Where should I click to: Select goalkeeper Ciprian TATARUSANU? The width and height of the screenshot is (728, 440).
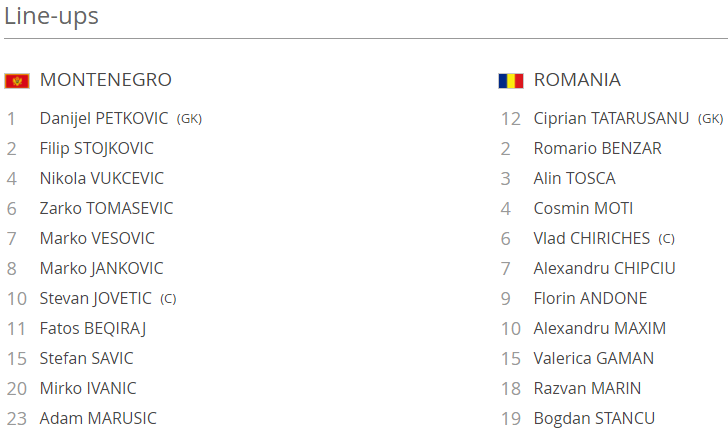611,118
